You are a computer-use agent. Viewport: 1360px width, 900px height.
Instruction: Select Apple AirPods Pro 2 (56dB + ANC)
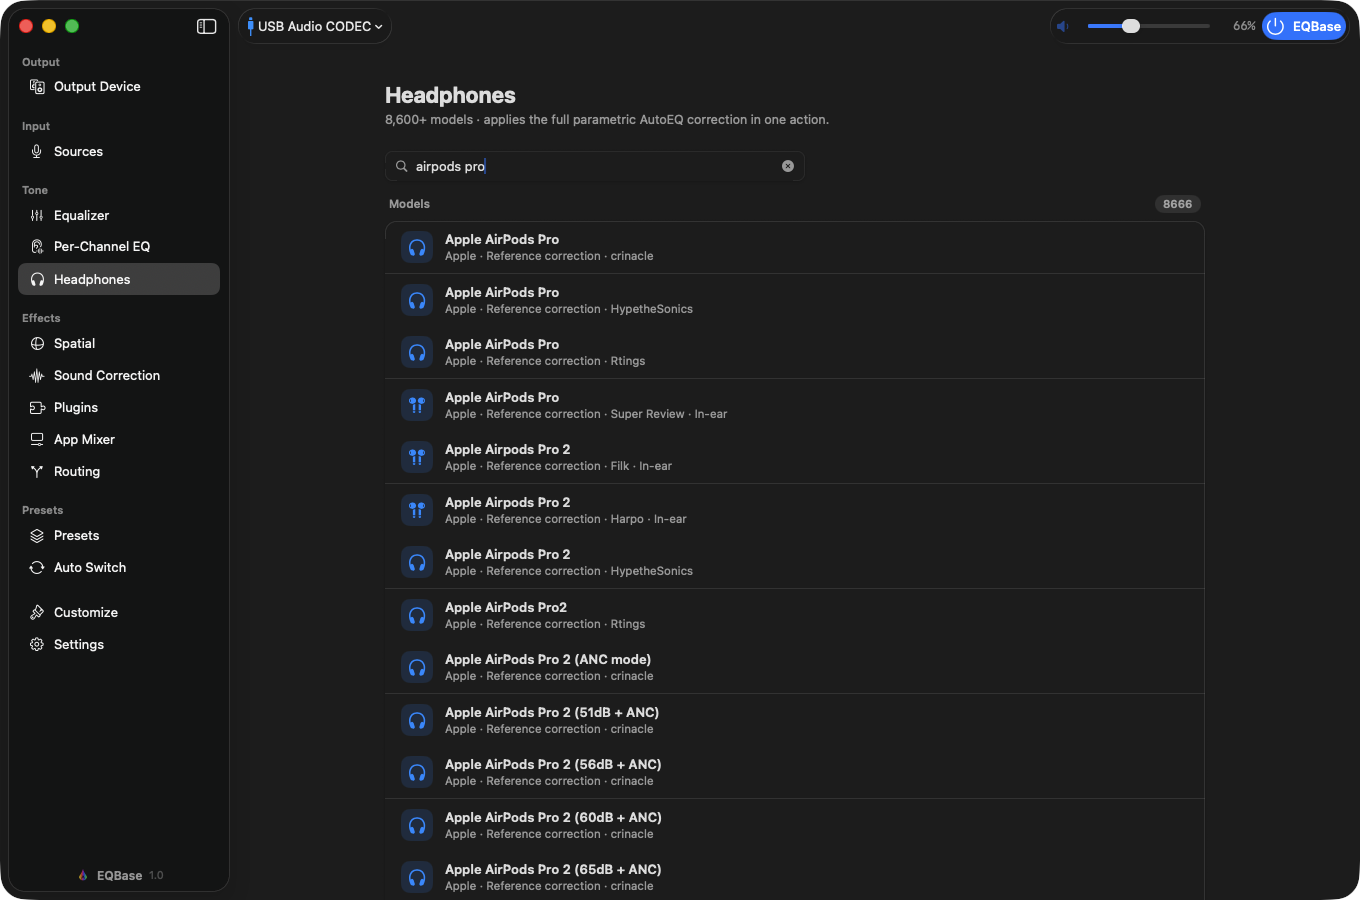click(795, 773)
